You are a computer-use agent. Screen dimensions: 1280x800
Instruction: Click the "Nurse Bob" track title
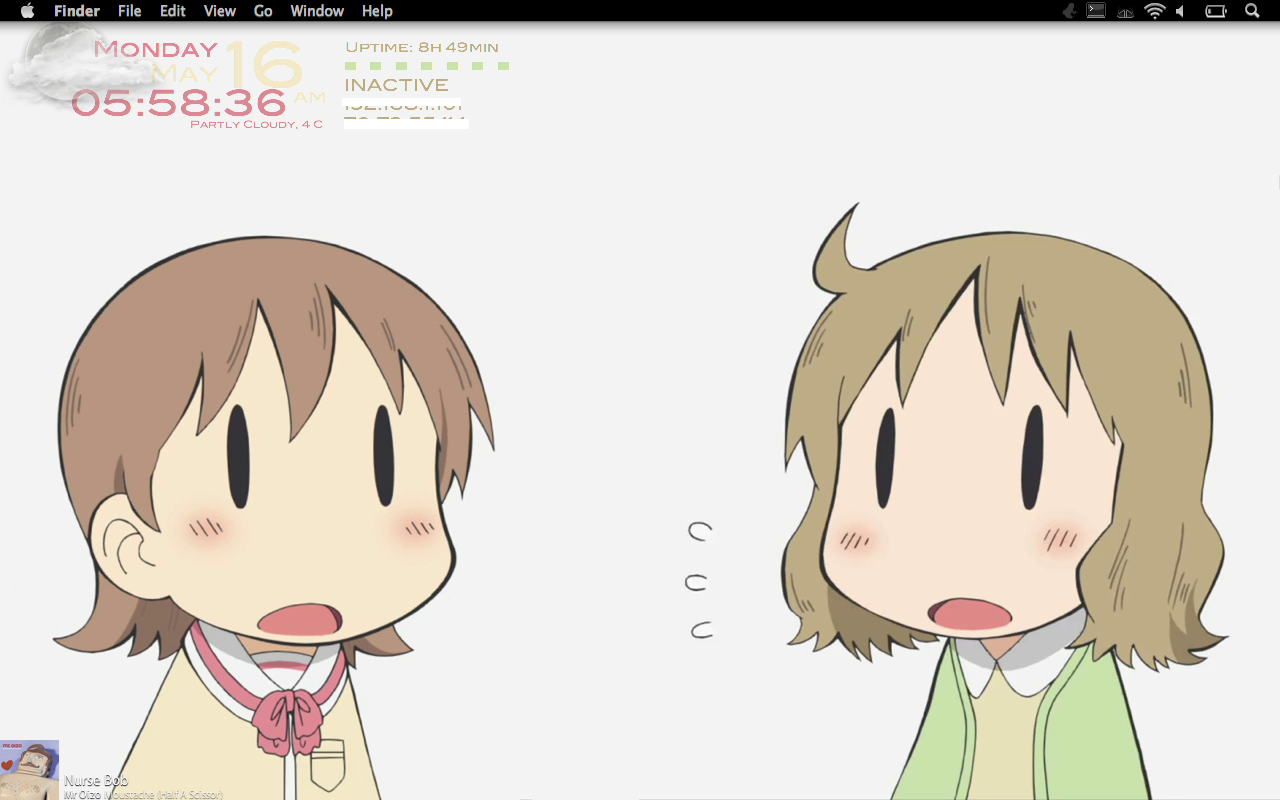click(96, 780)
